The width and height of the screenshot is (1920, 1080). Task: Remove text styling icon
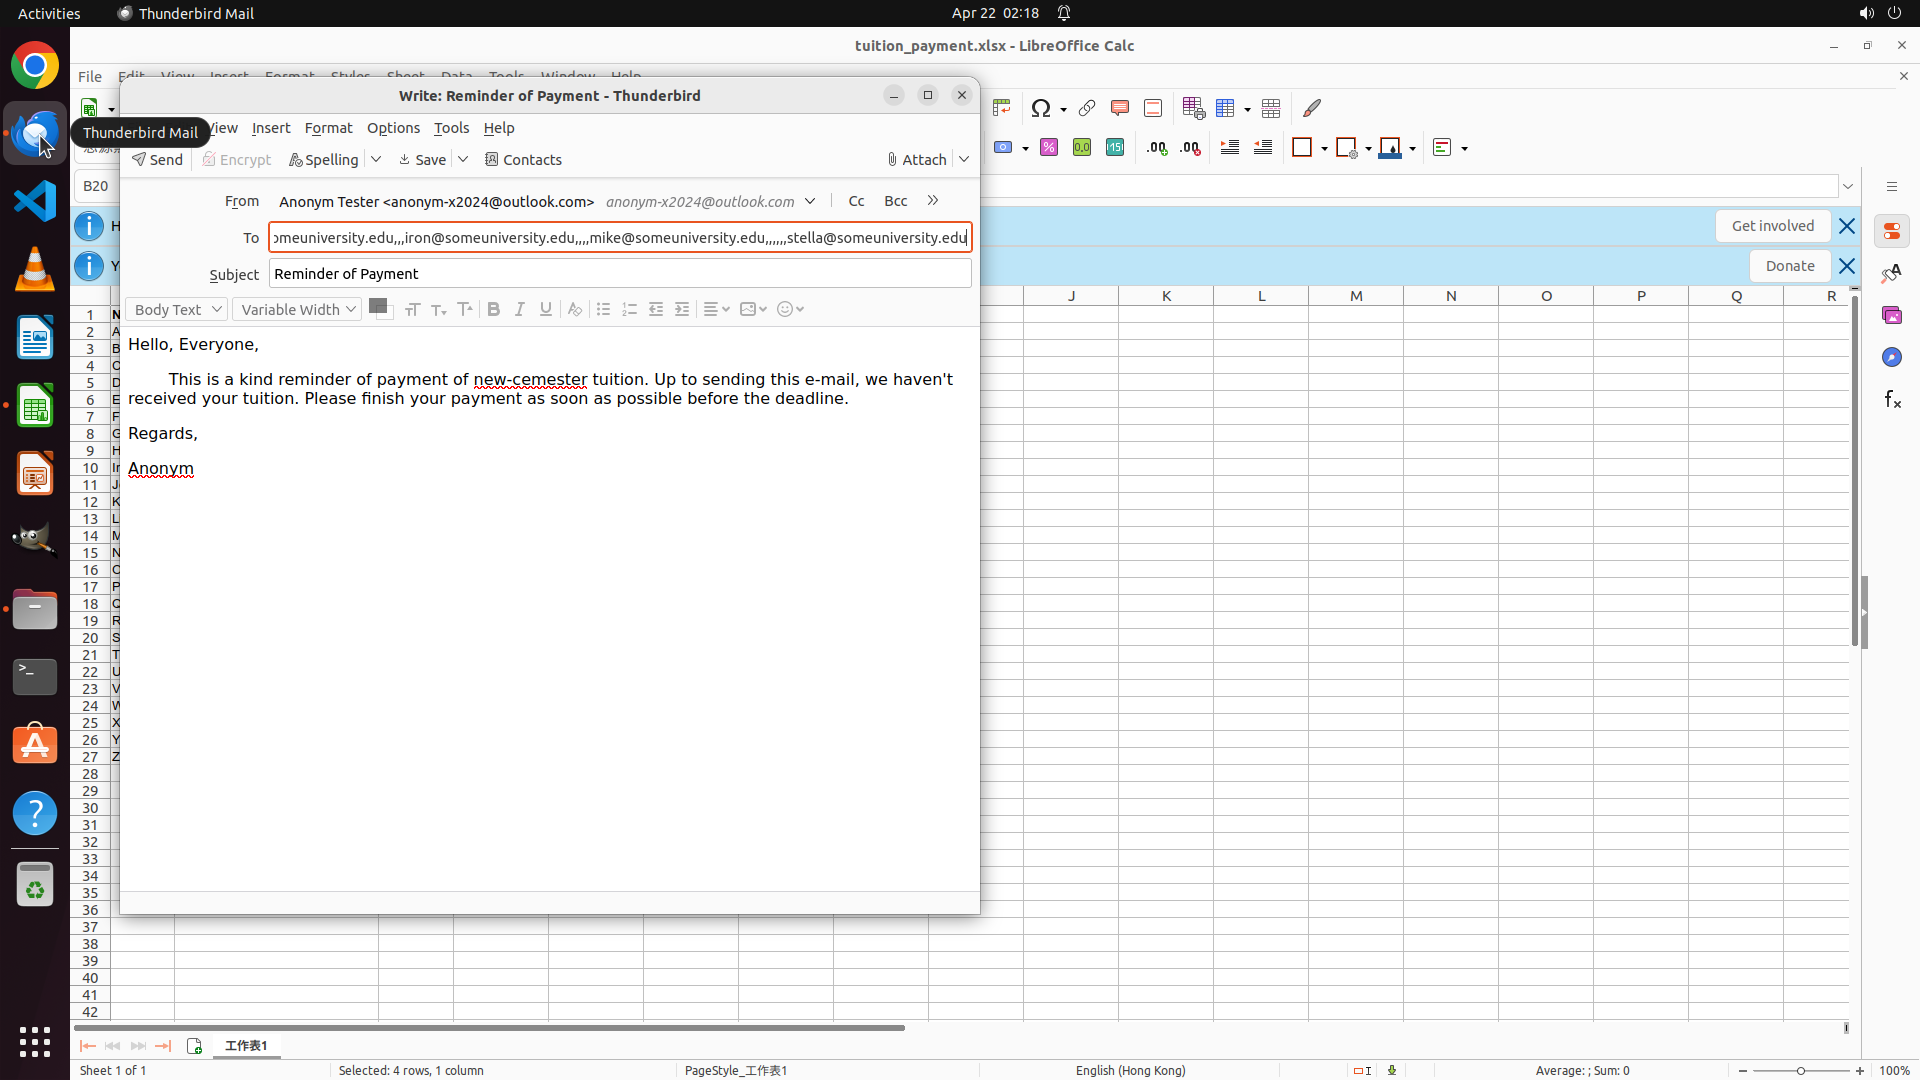[x=574, y=310]
